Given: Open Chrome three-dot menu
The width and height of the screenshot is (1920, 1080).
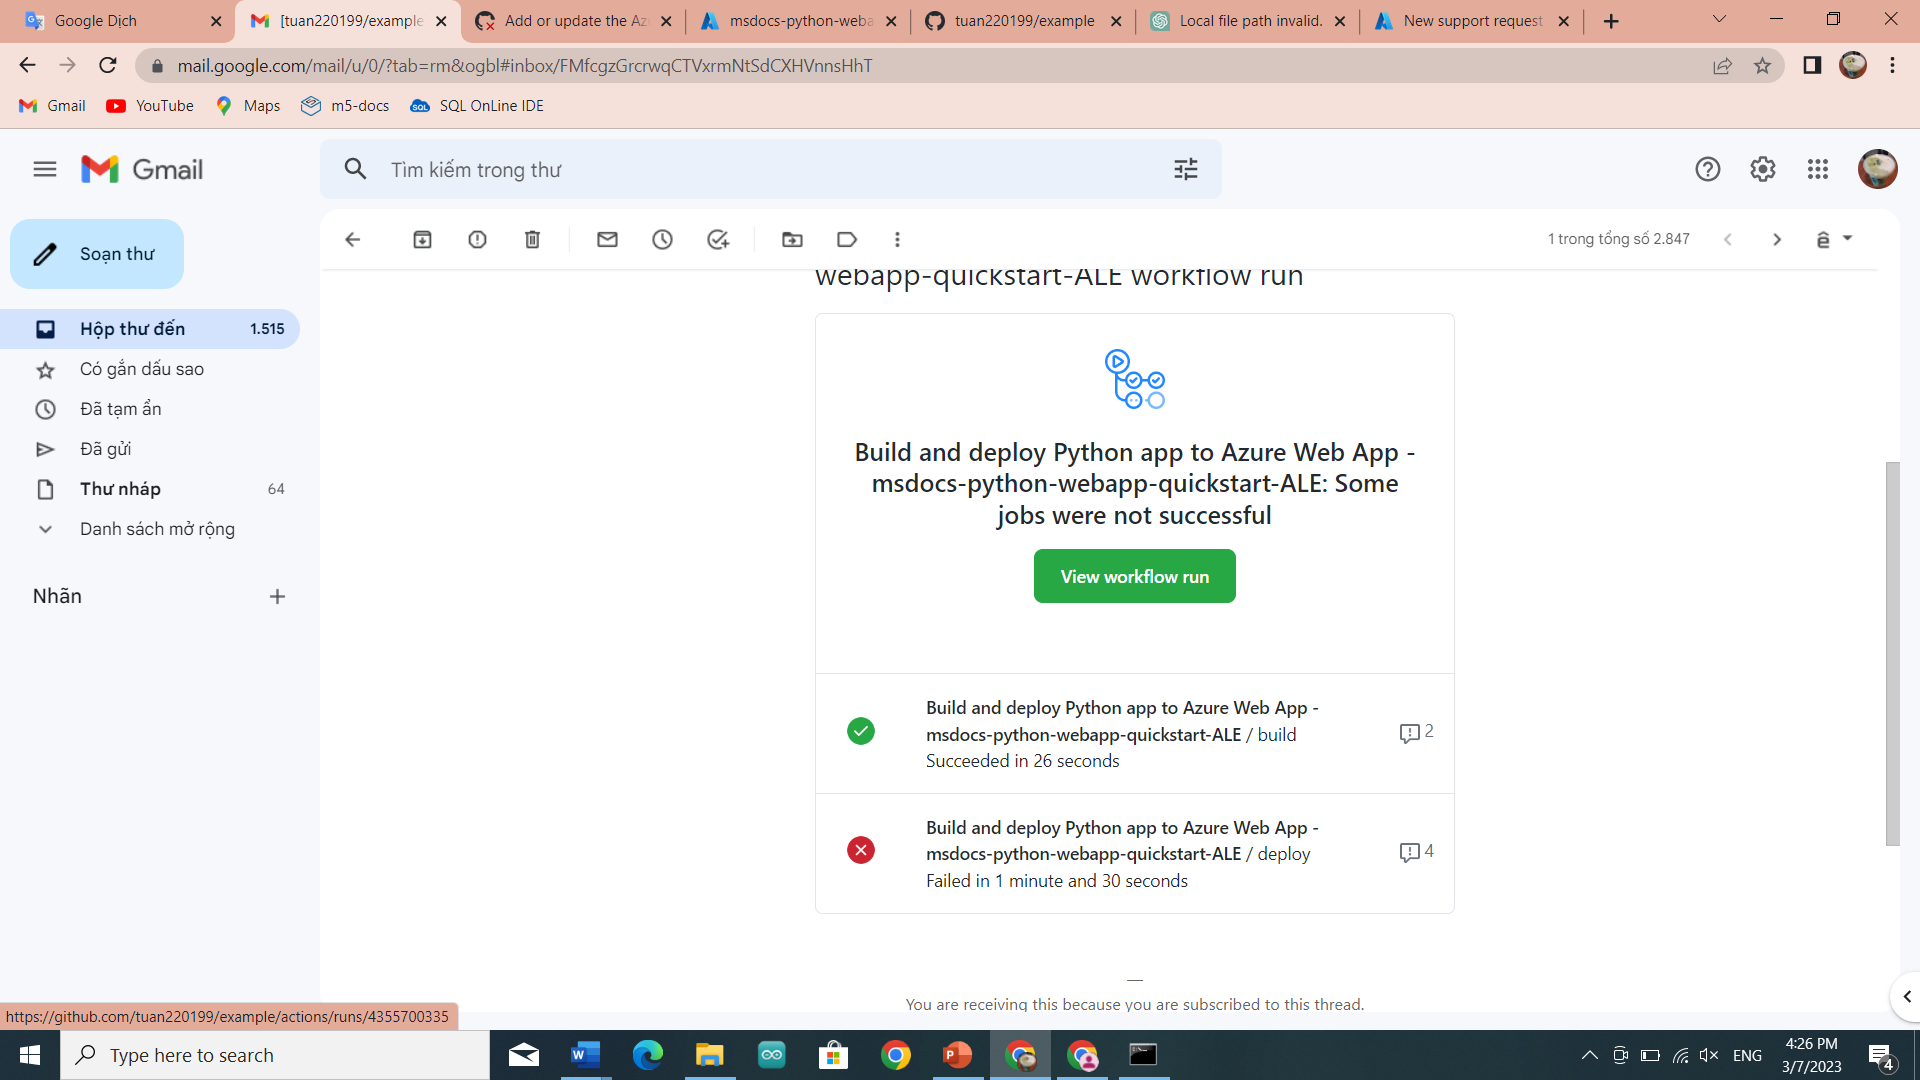Looking at the screenshot, I should pyautogui.click(x=1892, y=66).
